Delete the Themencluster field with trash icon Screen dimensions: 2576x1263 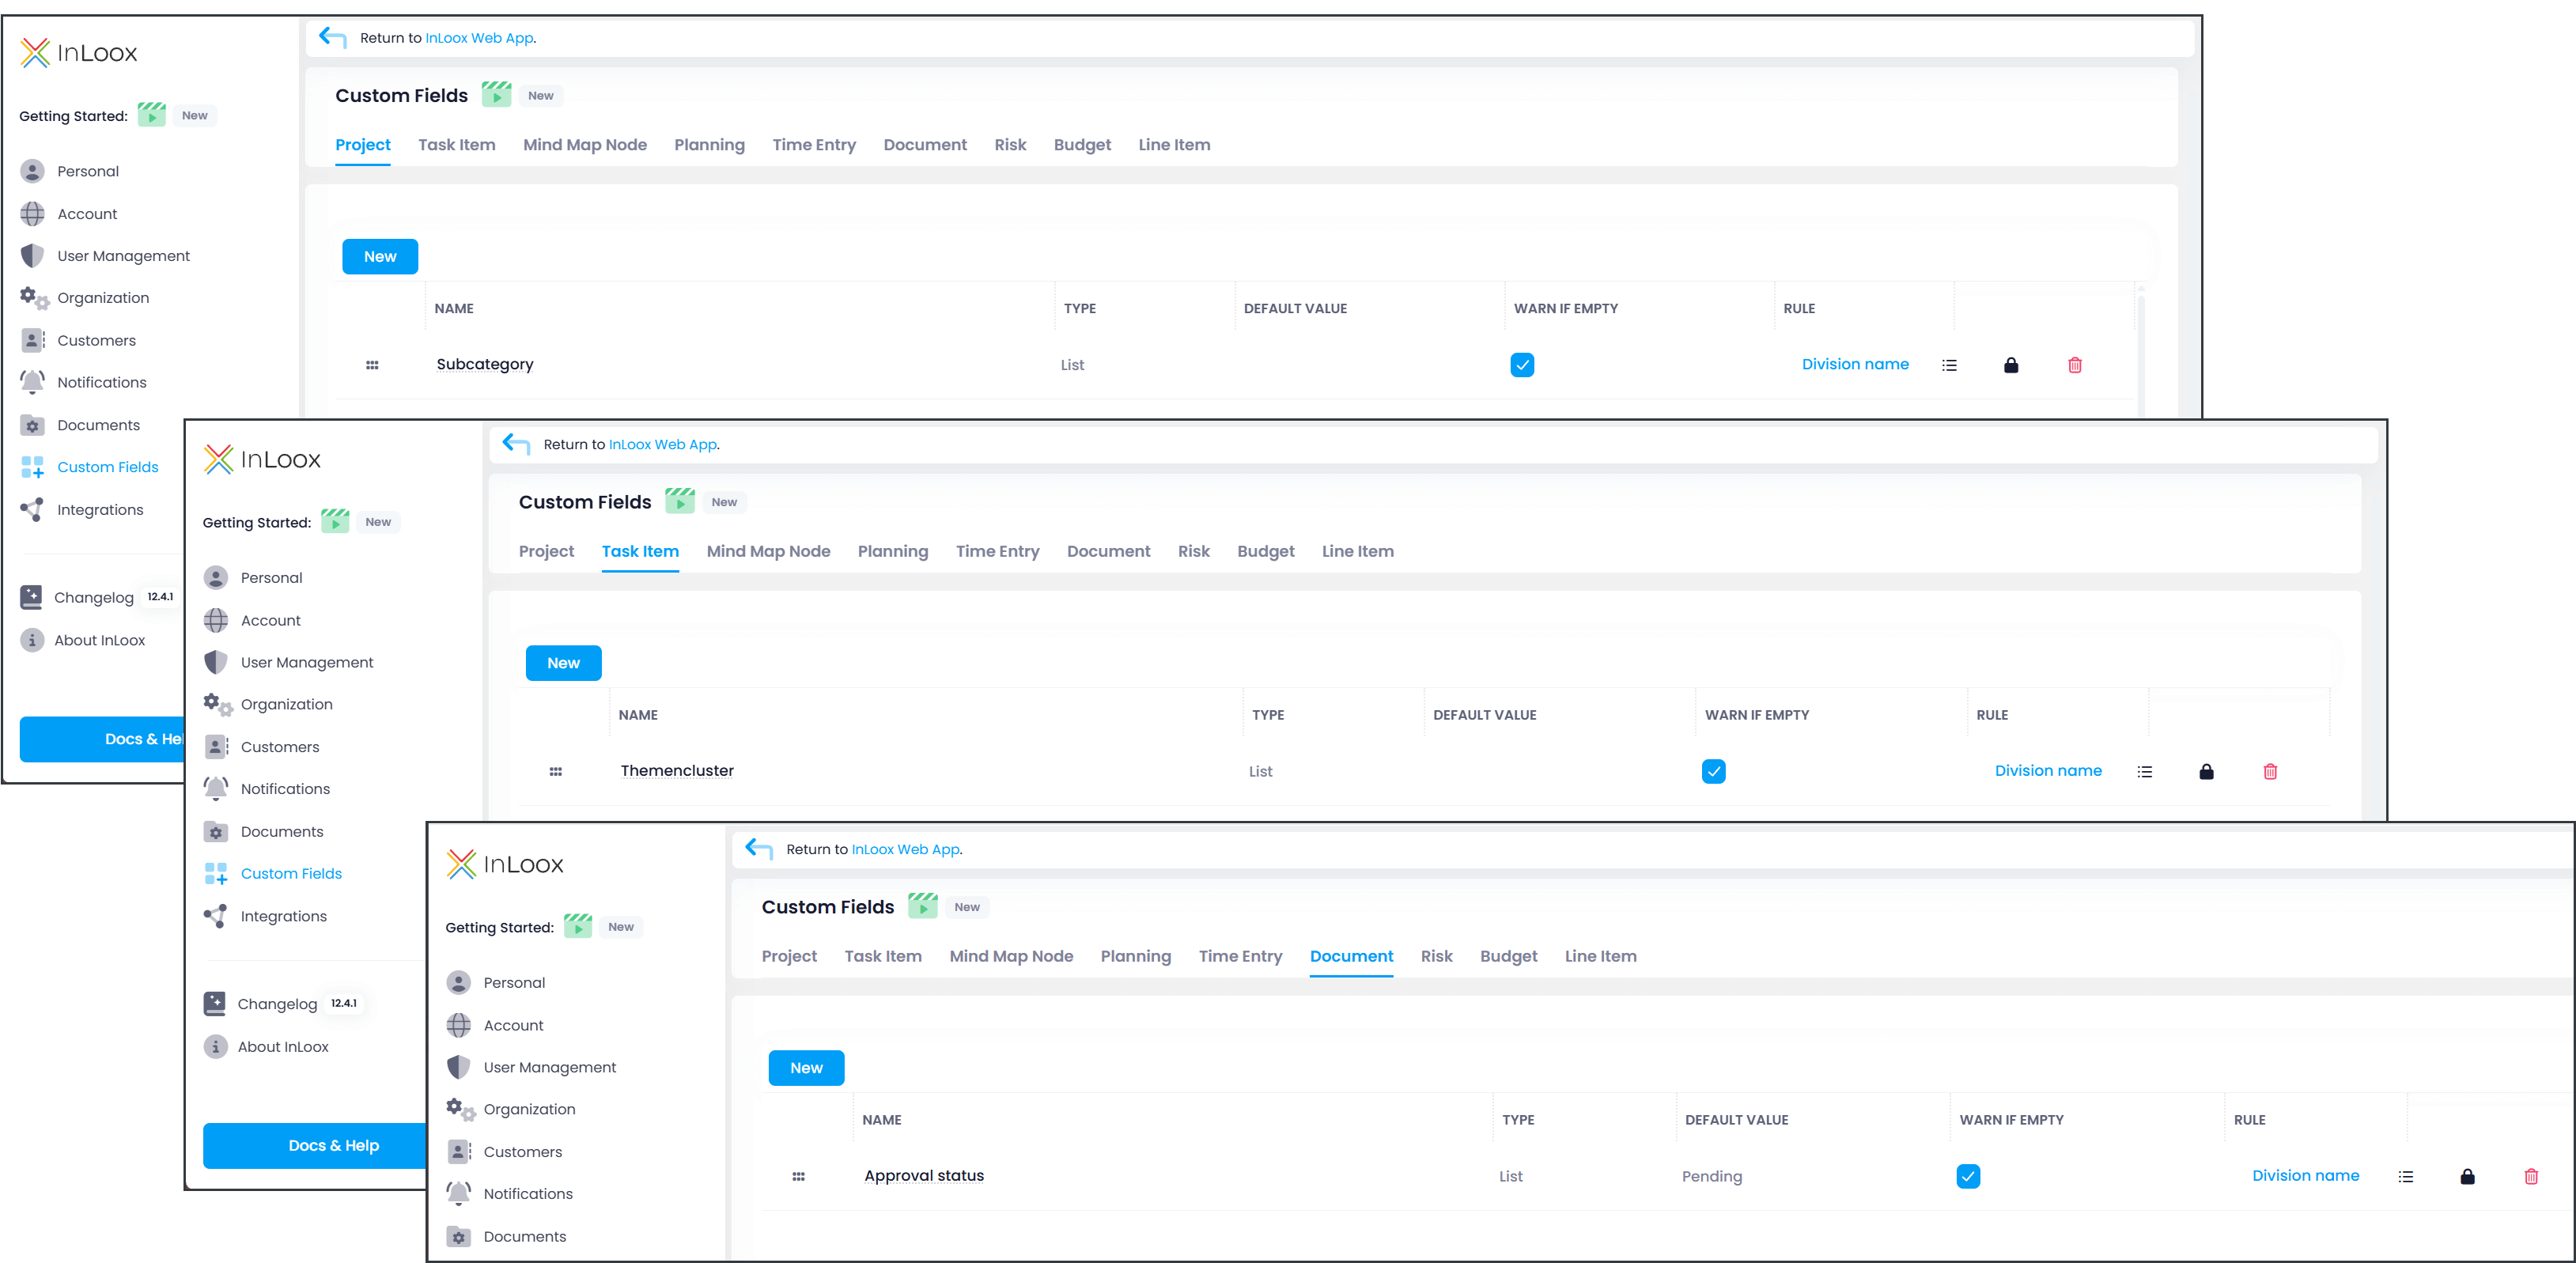(2270, 771)
